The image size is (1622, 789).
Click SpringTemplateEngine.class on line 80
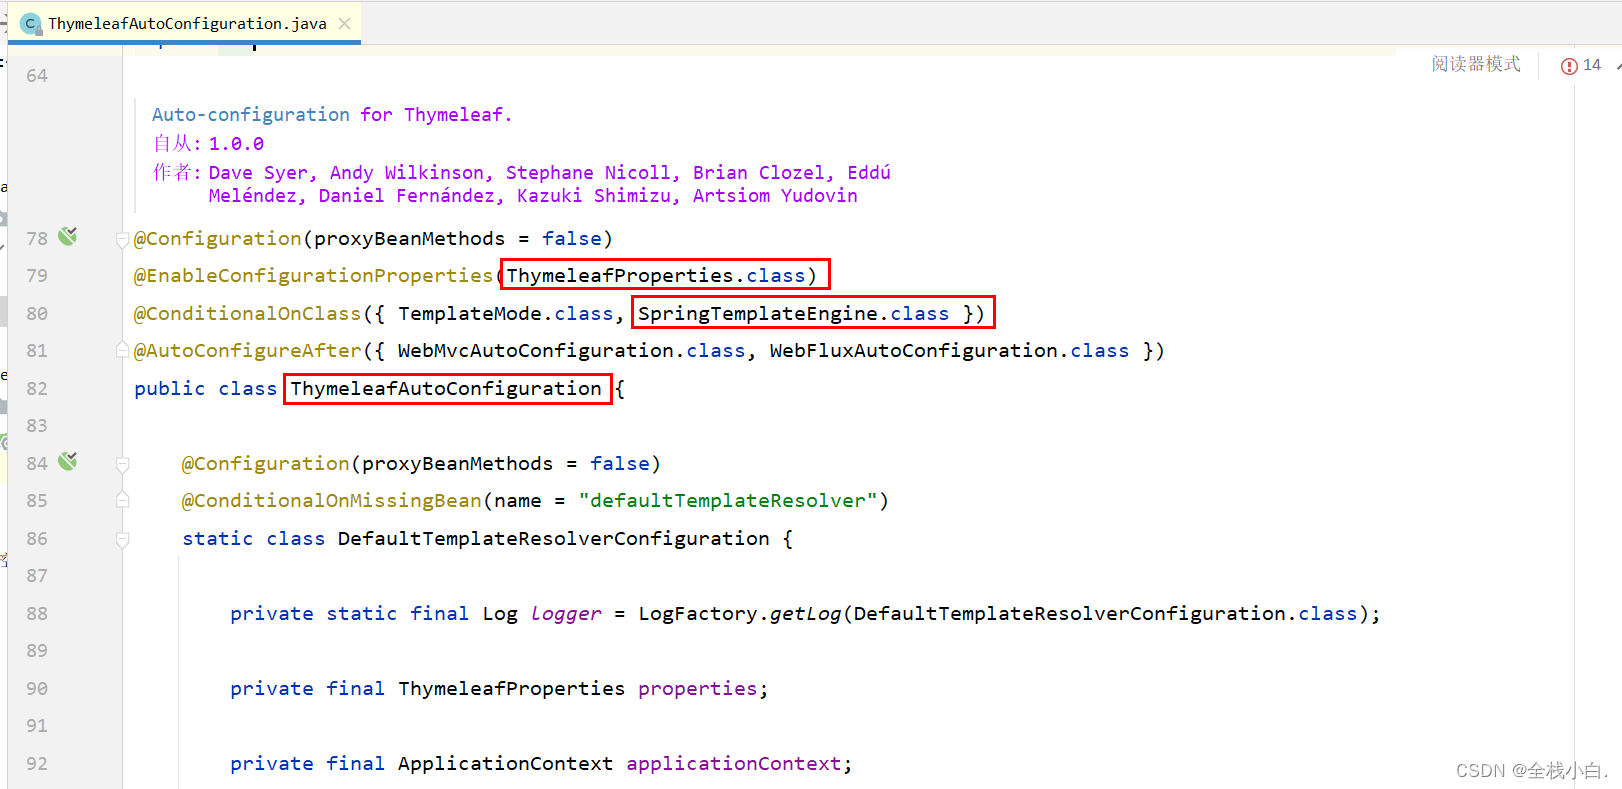[x=794, y=314]
